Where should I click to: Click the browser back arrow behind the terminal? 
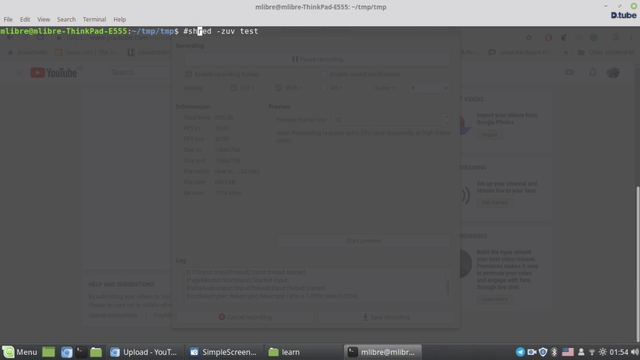pyautogui.click(x=10, y=38)
